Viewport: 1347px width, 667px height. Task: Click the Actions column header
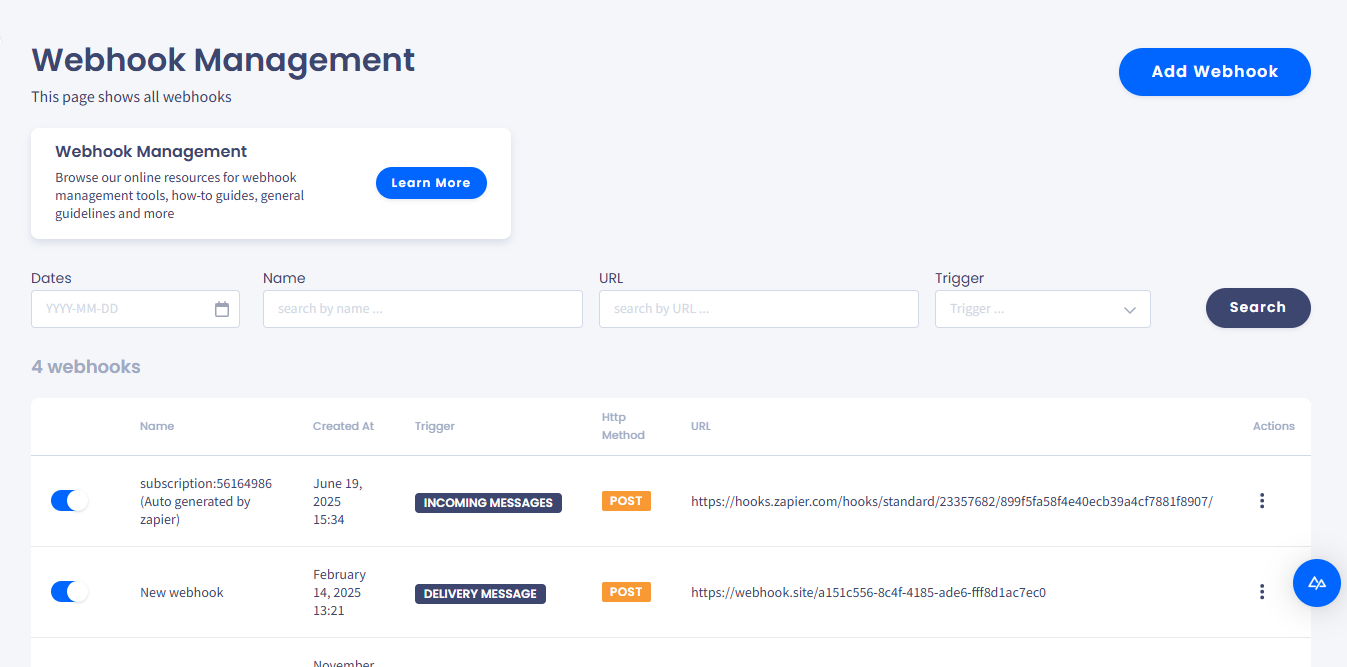point(1274,426)
